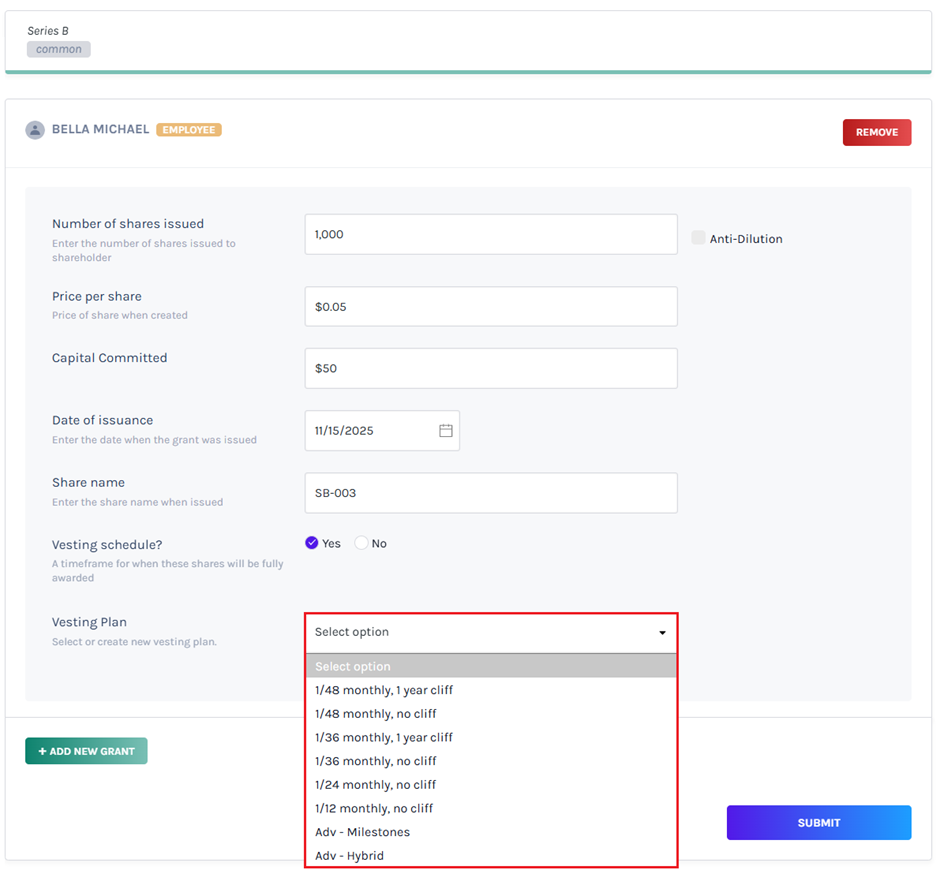Pick 1/36 monthly, 1 year cliff
Image resolution: width=940 pixels, height=870 pixels.
point(384,737)
